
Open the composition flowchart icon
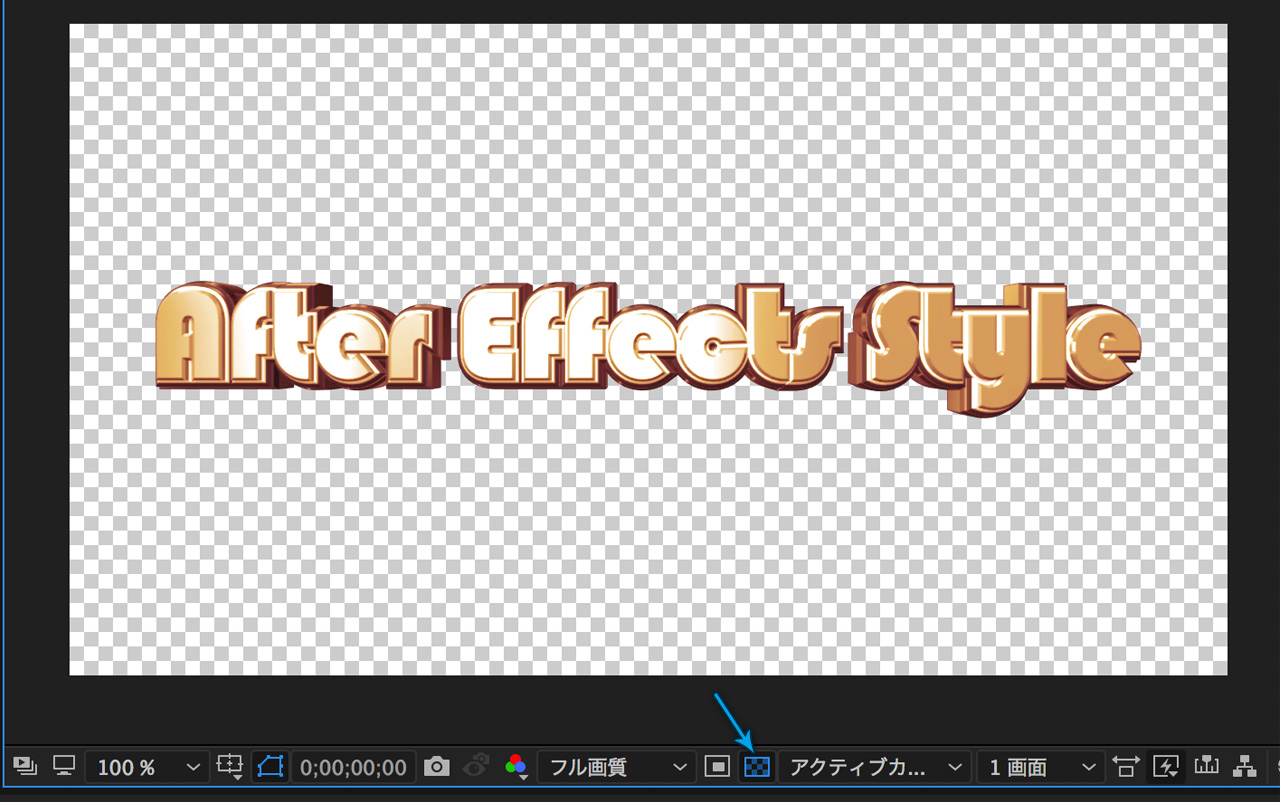click(1244, 767)
